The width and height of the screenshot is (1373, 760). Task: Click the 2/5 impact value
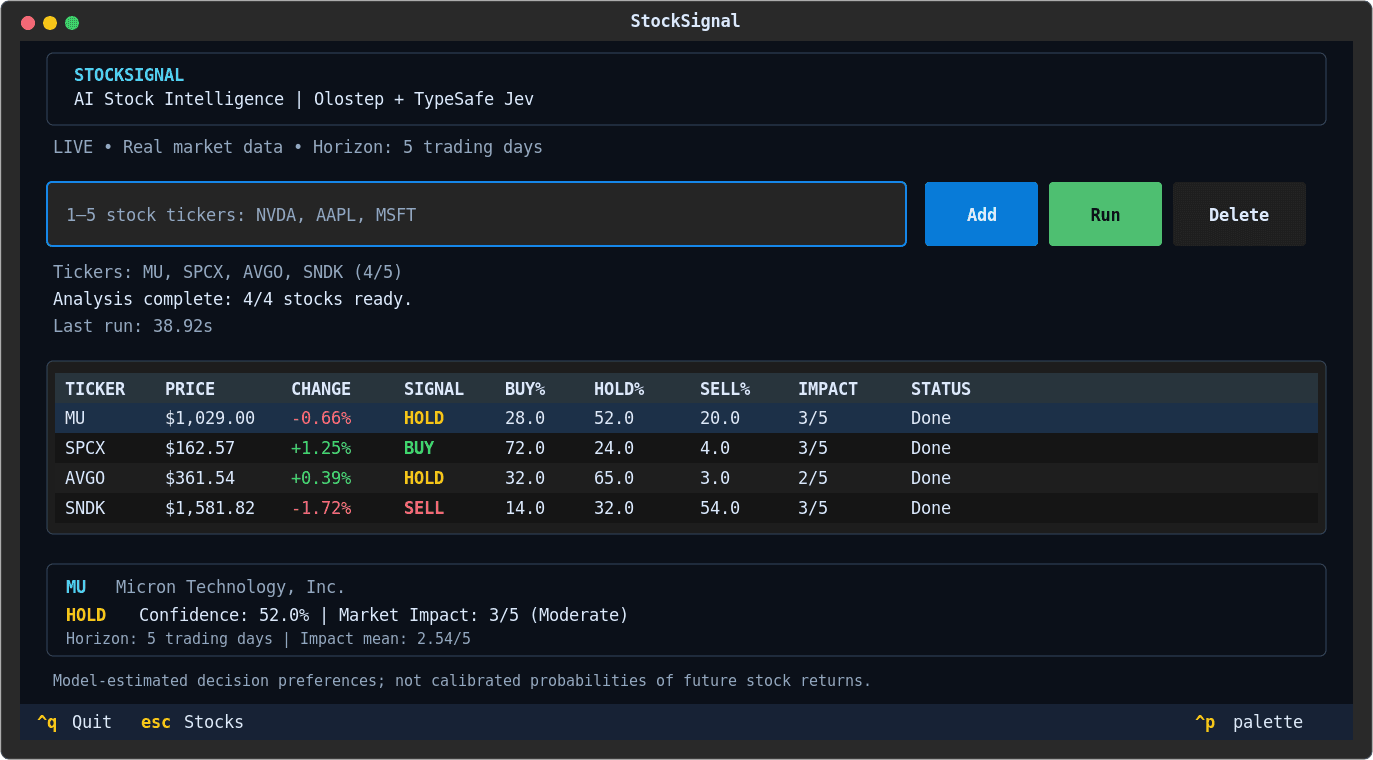(x=813, y=478)
